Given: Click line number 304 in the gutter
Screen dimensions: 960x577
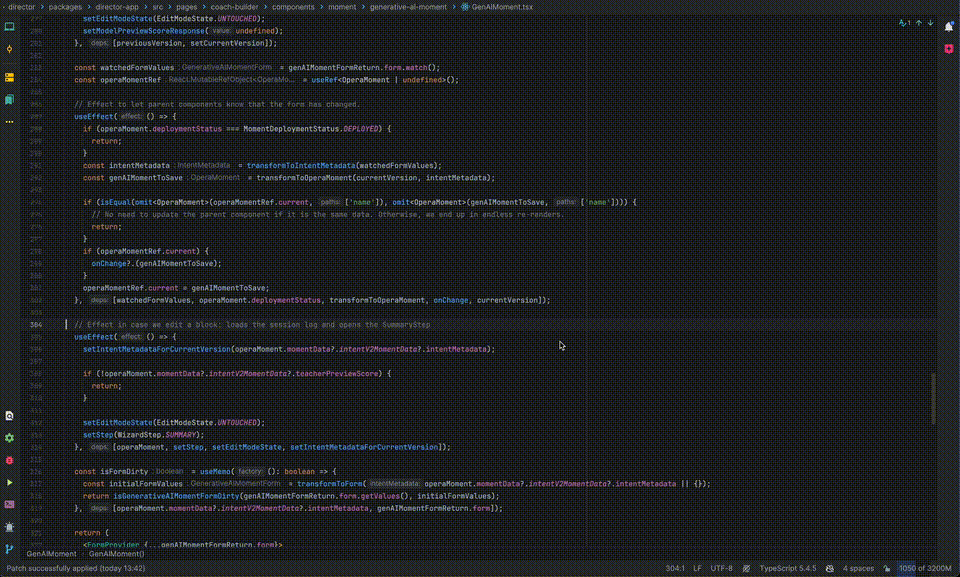Looking at the screenshot, I should (36, 325).
